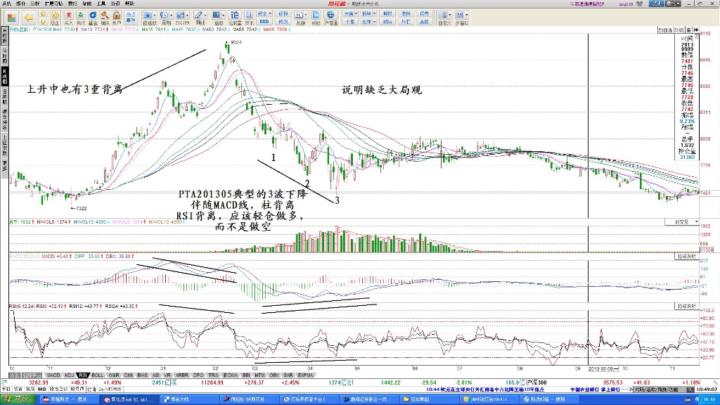Open the 帮助 menu
This screenshot has width=720, height=405.
[x=129, y=3]
